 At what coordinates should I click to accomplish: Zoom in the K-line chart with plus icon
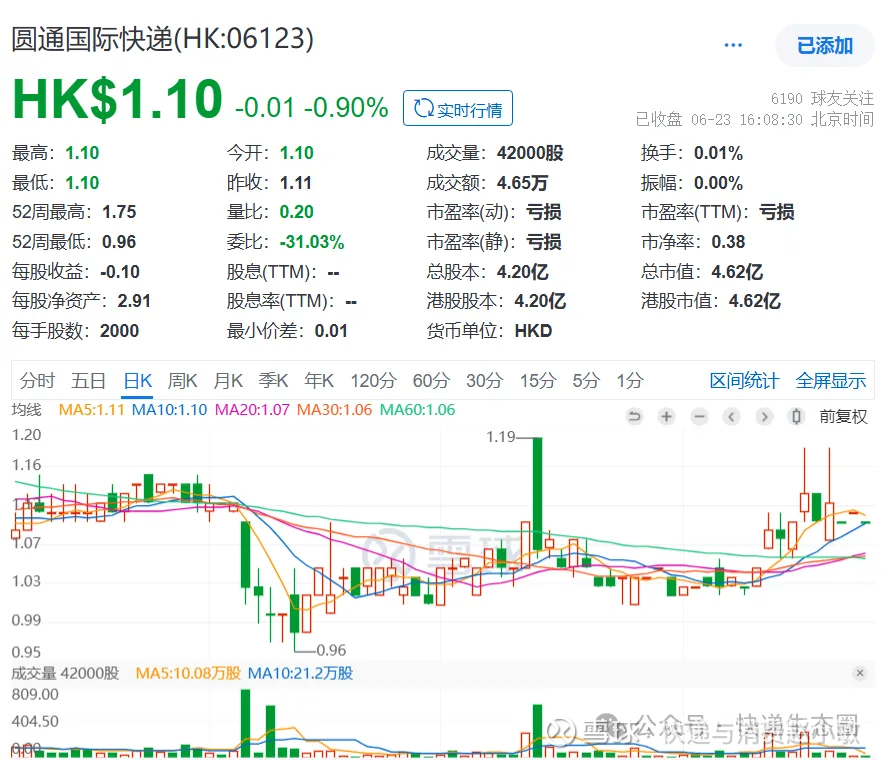pos(667,417)
